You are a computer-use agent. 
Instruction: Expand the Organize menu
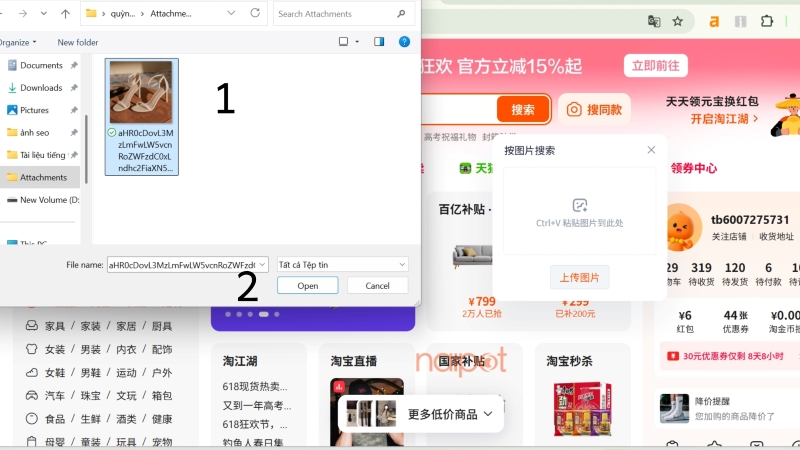click(x=18, y=42)
